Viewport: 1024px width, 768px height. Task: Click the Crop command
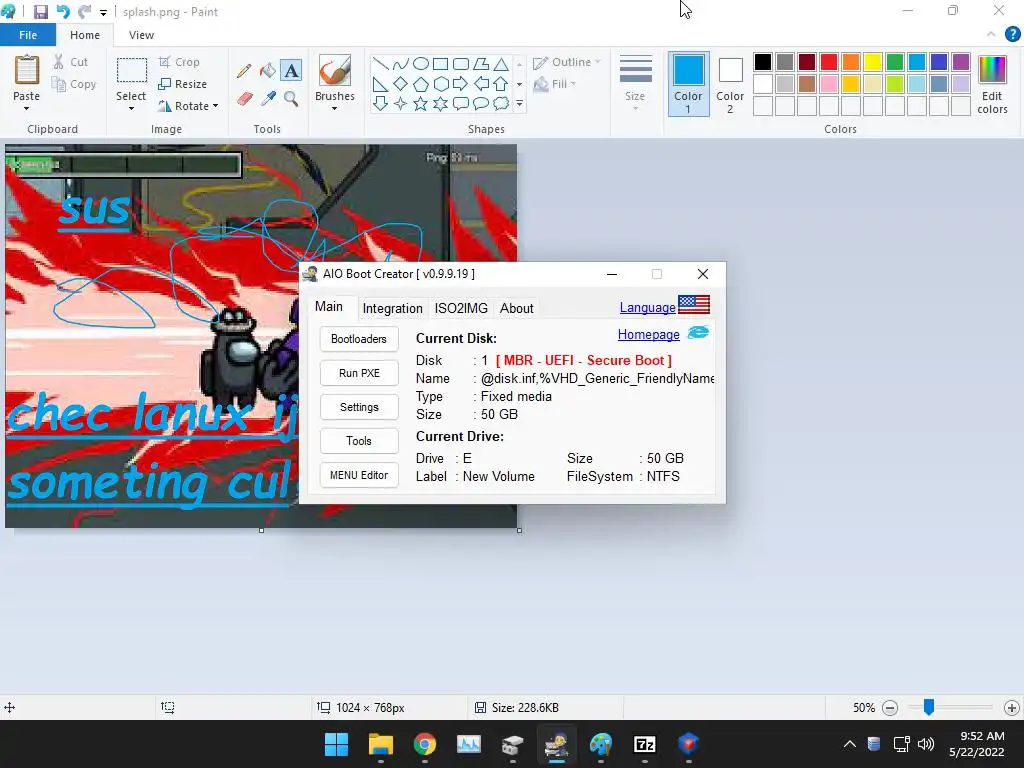coord(179,62)
